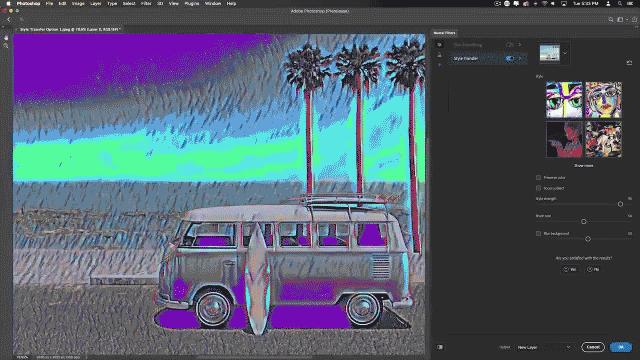Answer Yes to satisfied with results
This screenshot has width=640, height=360.
[570, 269]
